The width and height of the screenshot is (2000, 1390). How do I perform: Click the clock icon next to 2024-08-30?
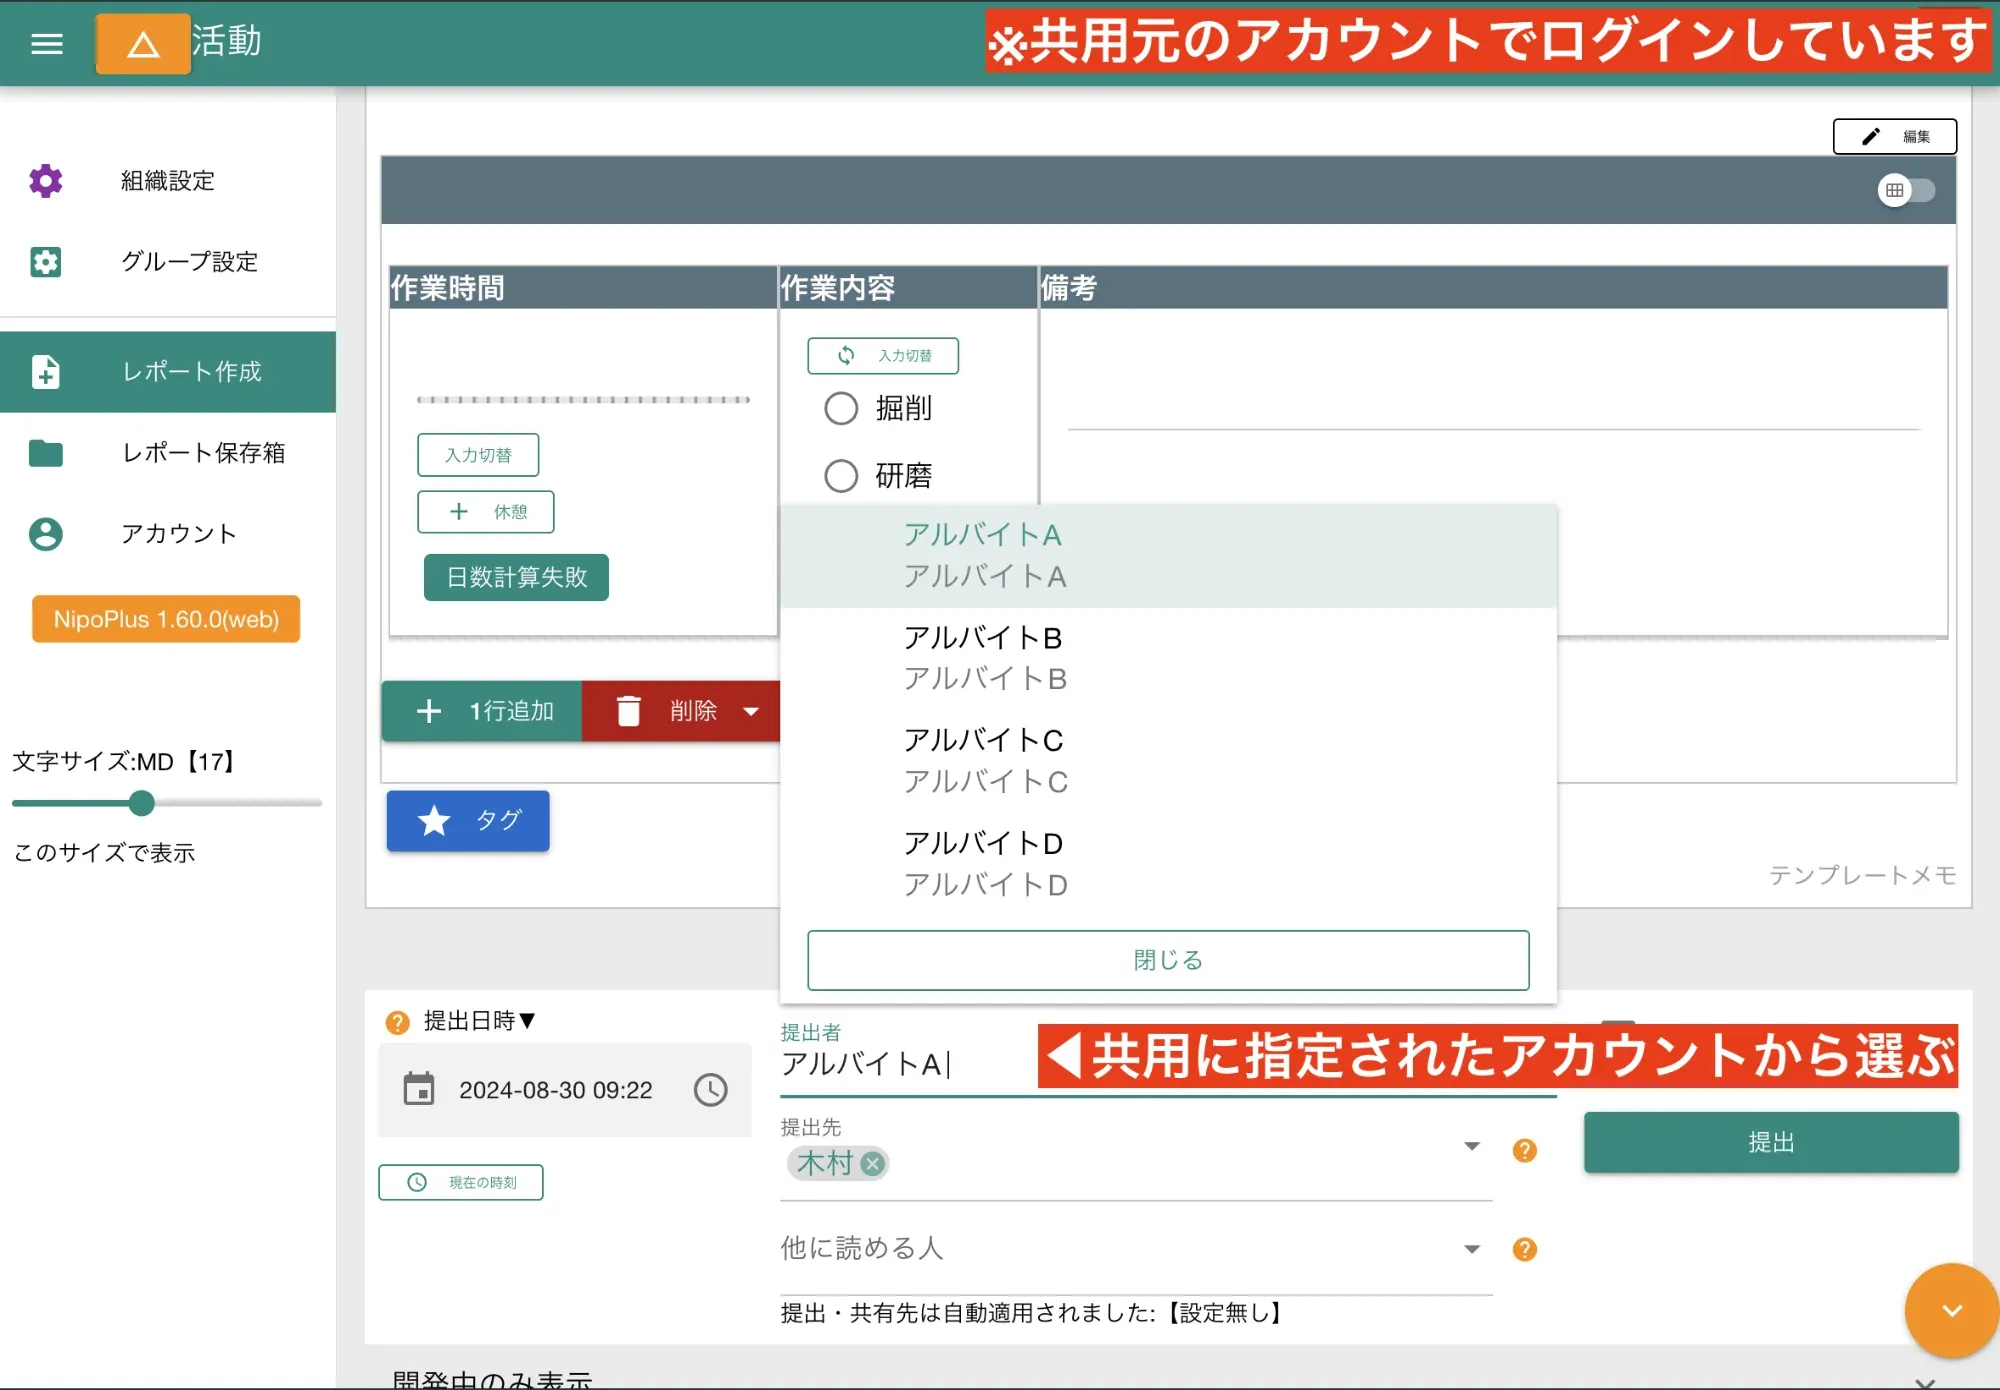click(x=710, y=1090)
